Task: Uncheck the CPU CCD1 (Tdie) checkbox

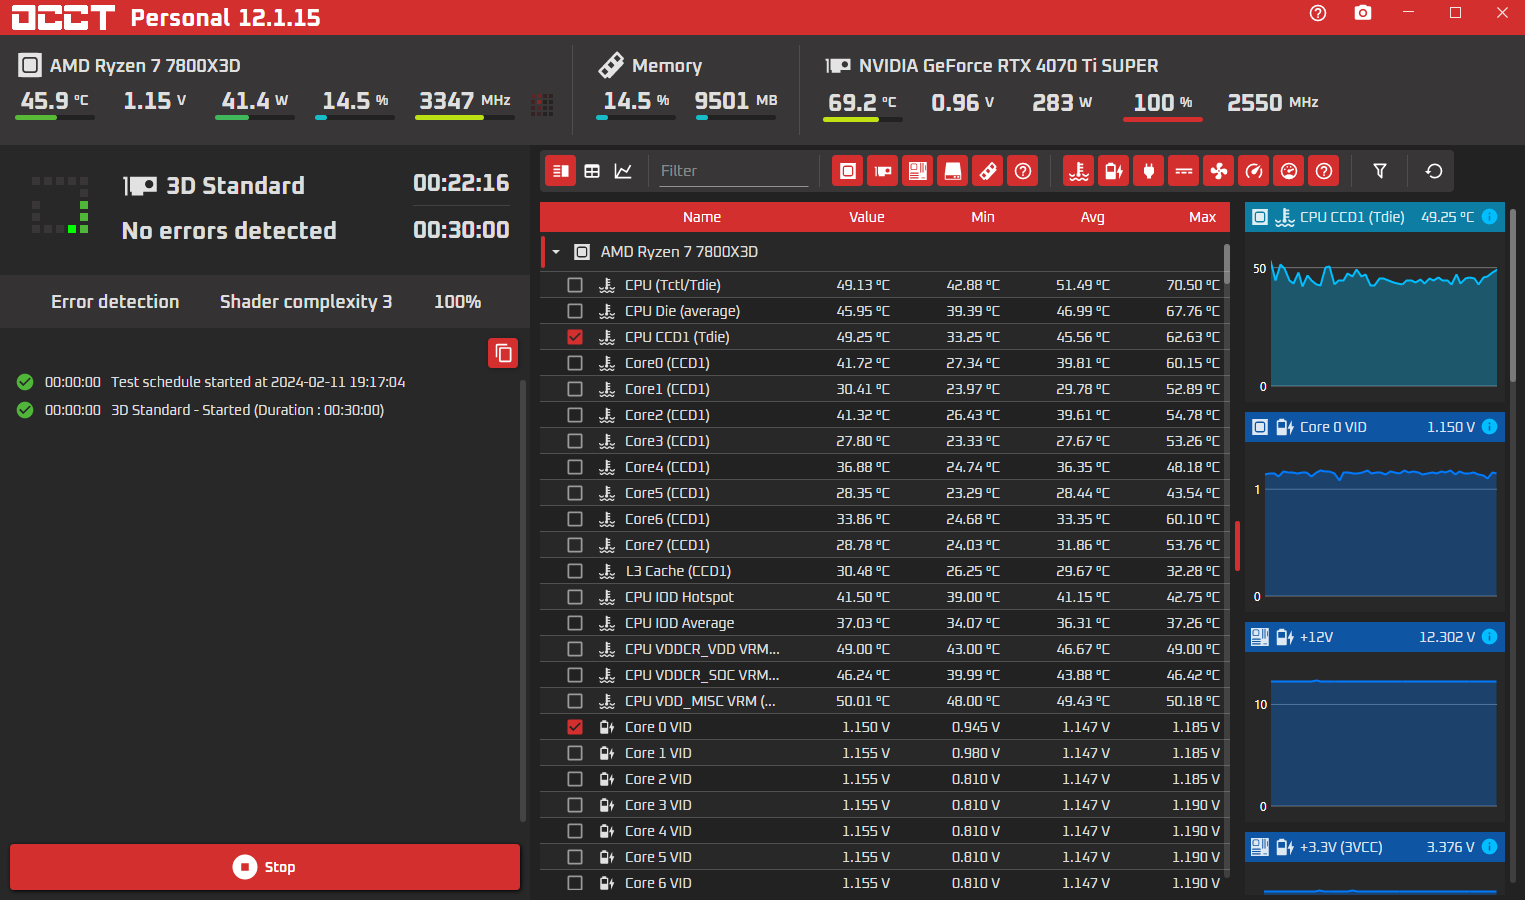Action: 575,337
